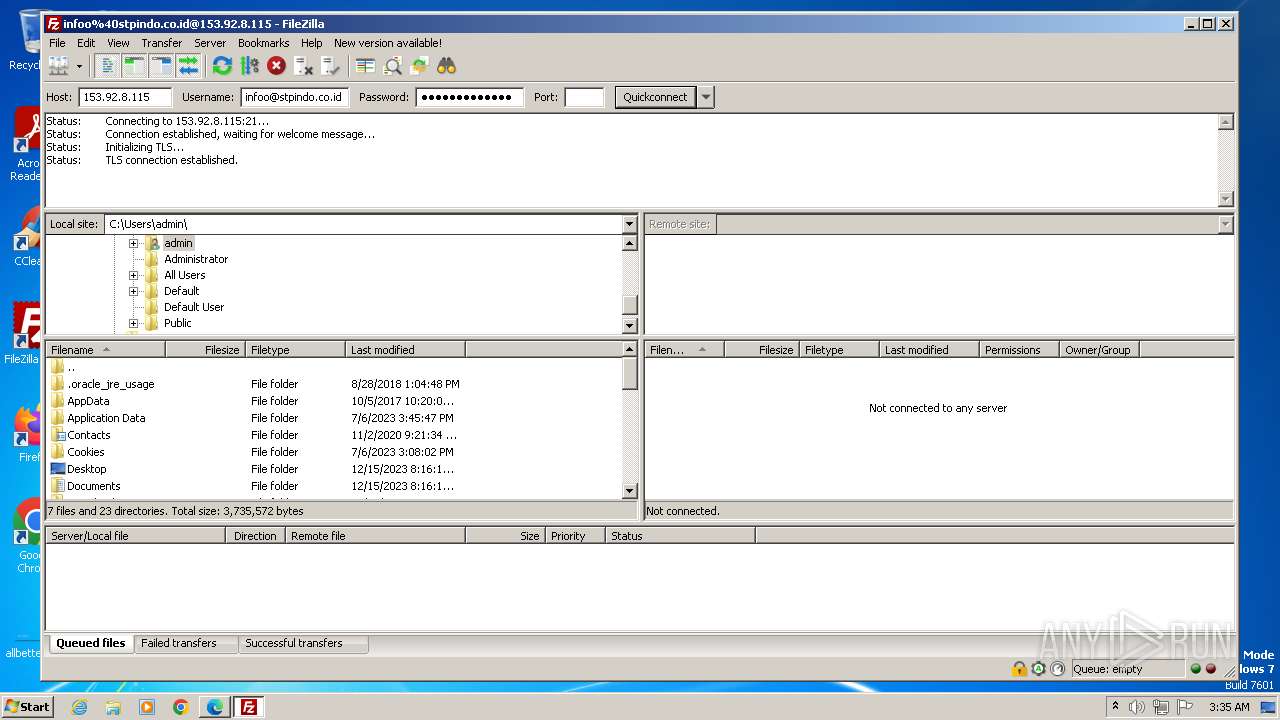1280x720 pixels.
Task: Click the message log scrollbar down arrow
Action: pyautogui.click(x=1225, y=199)
